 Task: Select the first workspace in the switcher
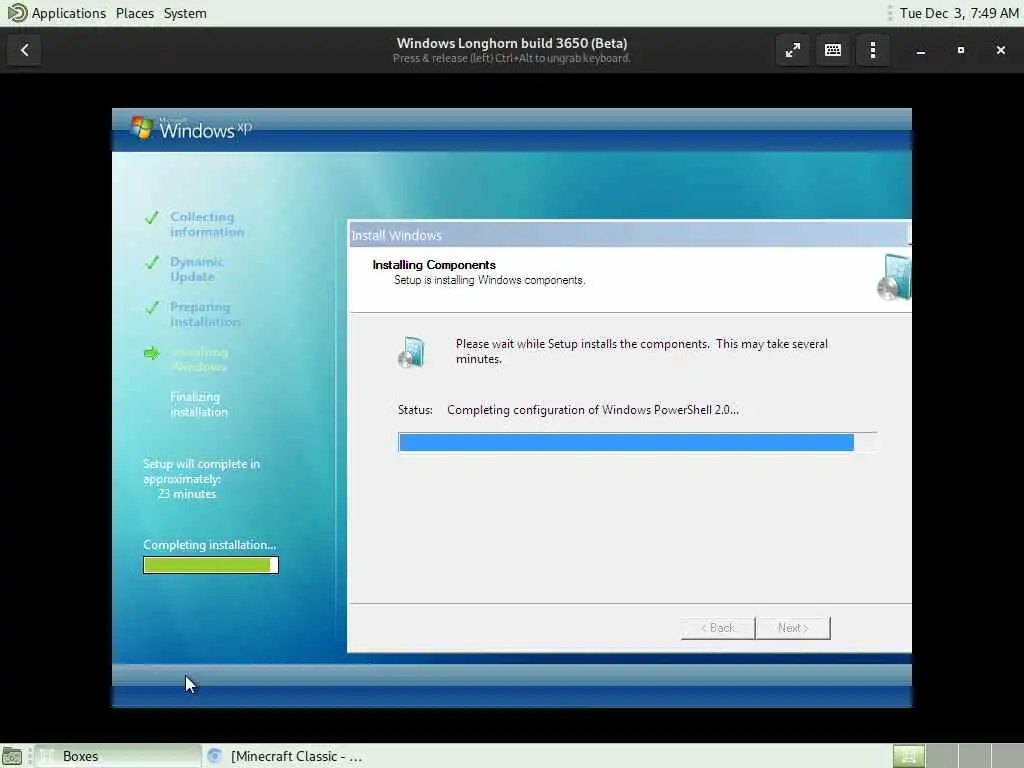908,756
